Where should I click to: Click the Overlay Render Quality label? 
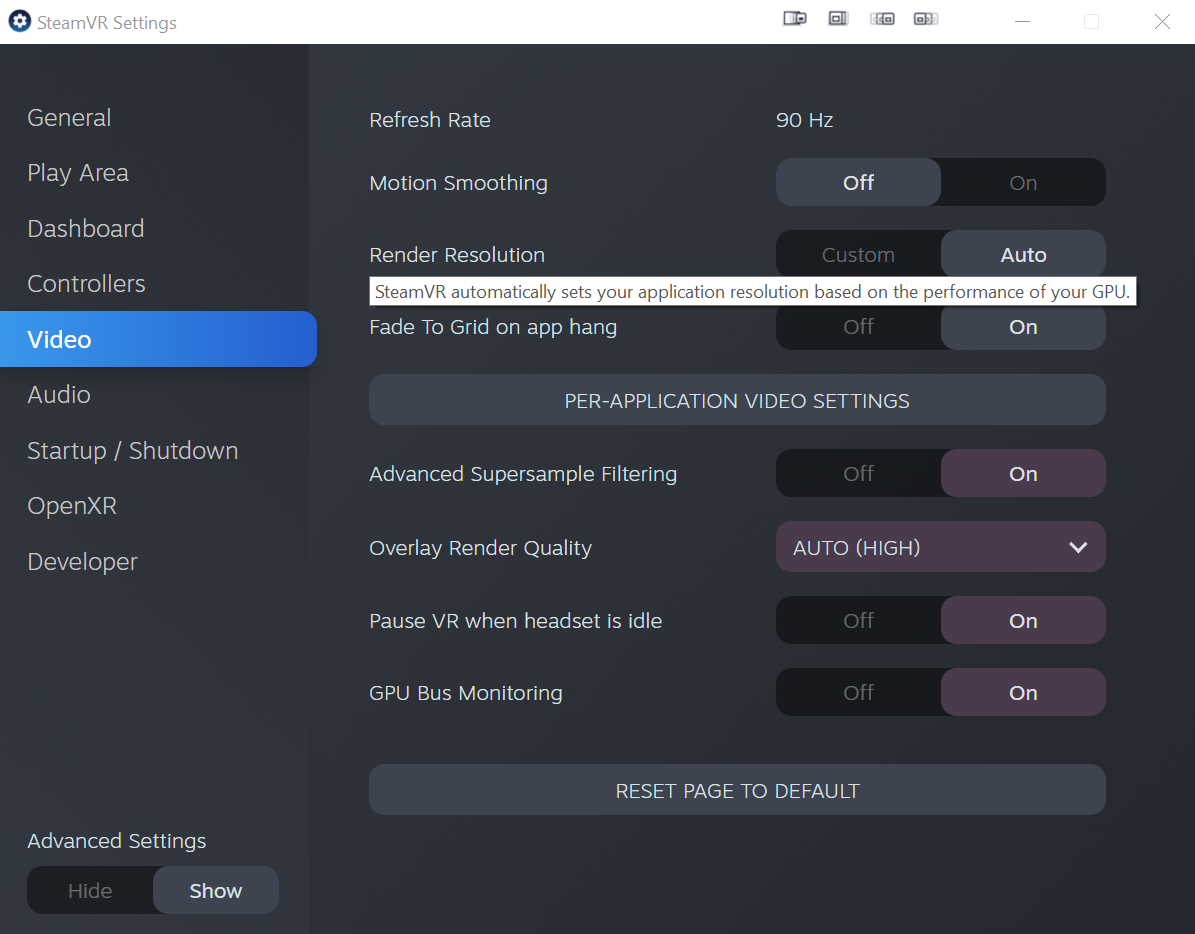[481, 548]
